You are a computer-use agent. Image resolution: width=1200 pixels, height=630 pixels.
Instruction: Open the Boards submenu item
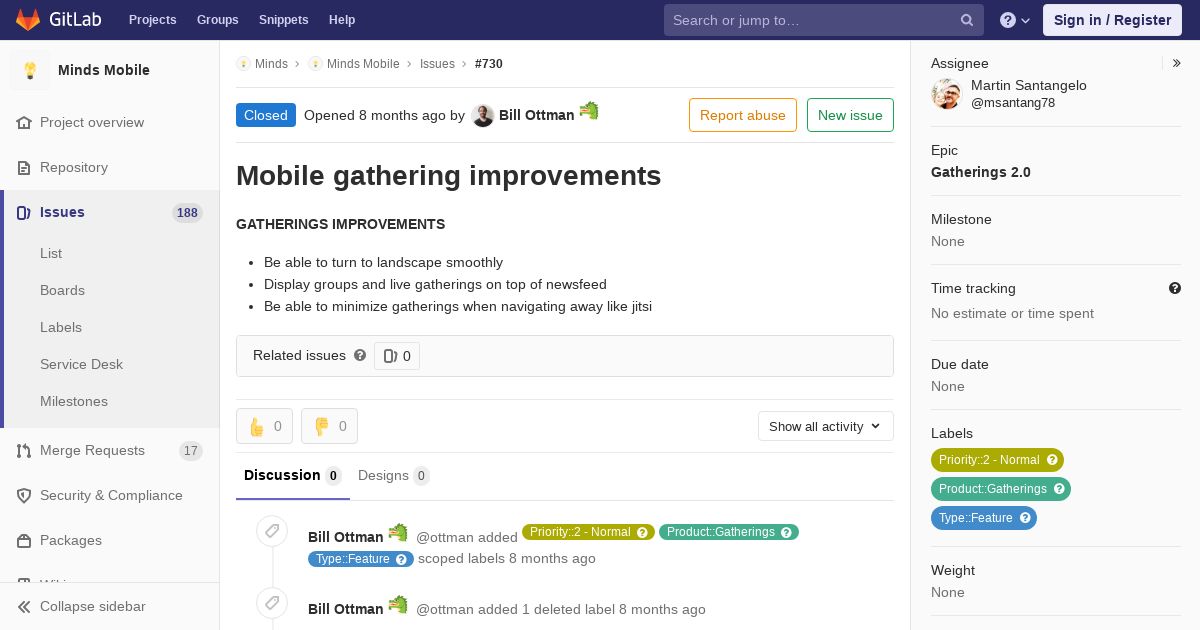click(x=62, y=290)
